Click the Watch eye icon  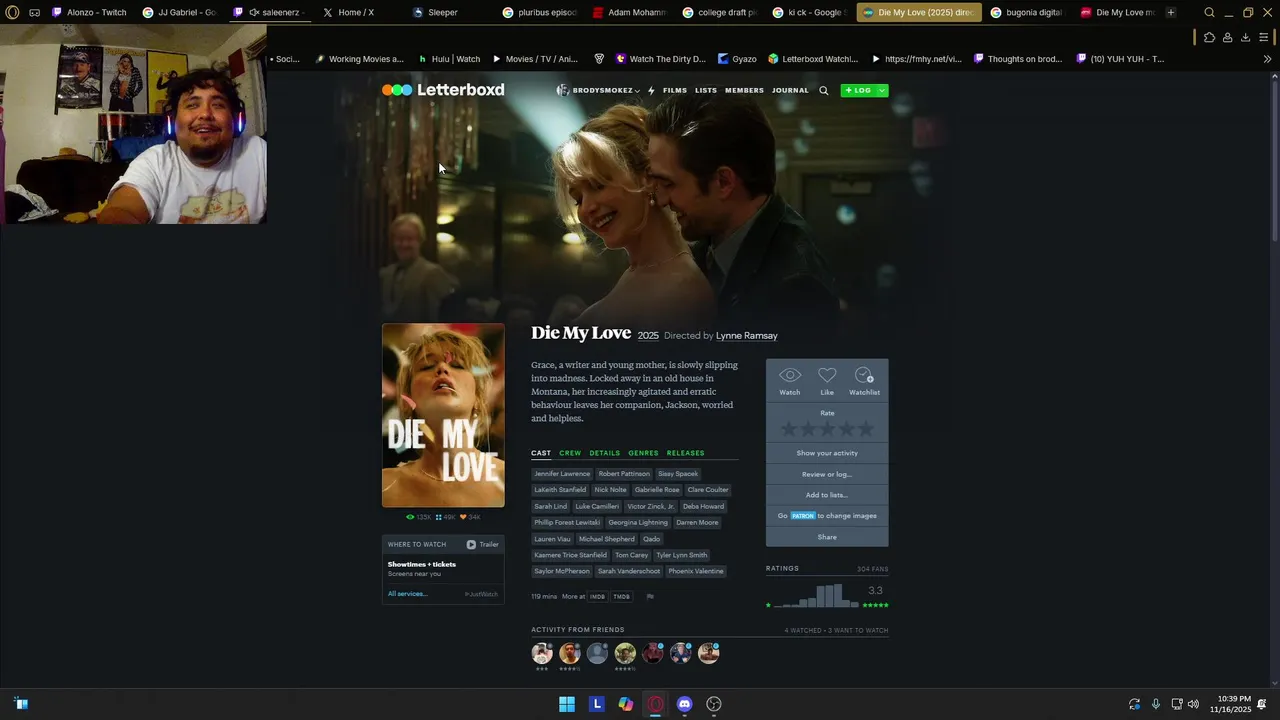click(x=790, y=375)
